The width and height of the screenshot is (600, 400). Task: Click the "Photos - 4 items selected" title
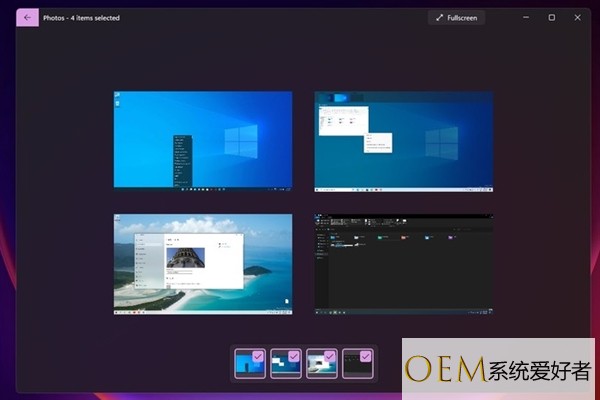pyautogui.click(x=82, y=17)
